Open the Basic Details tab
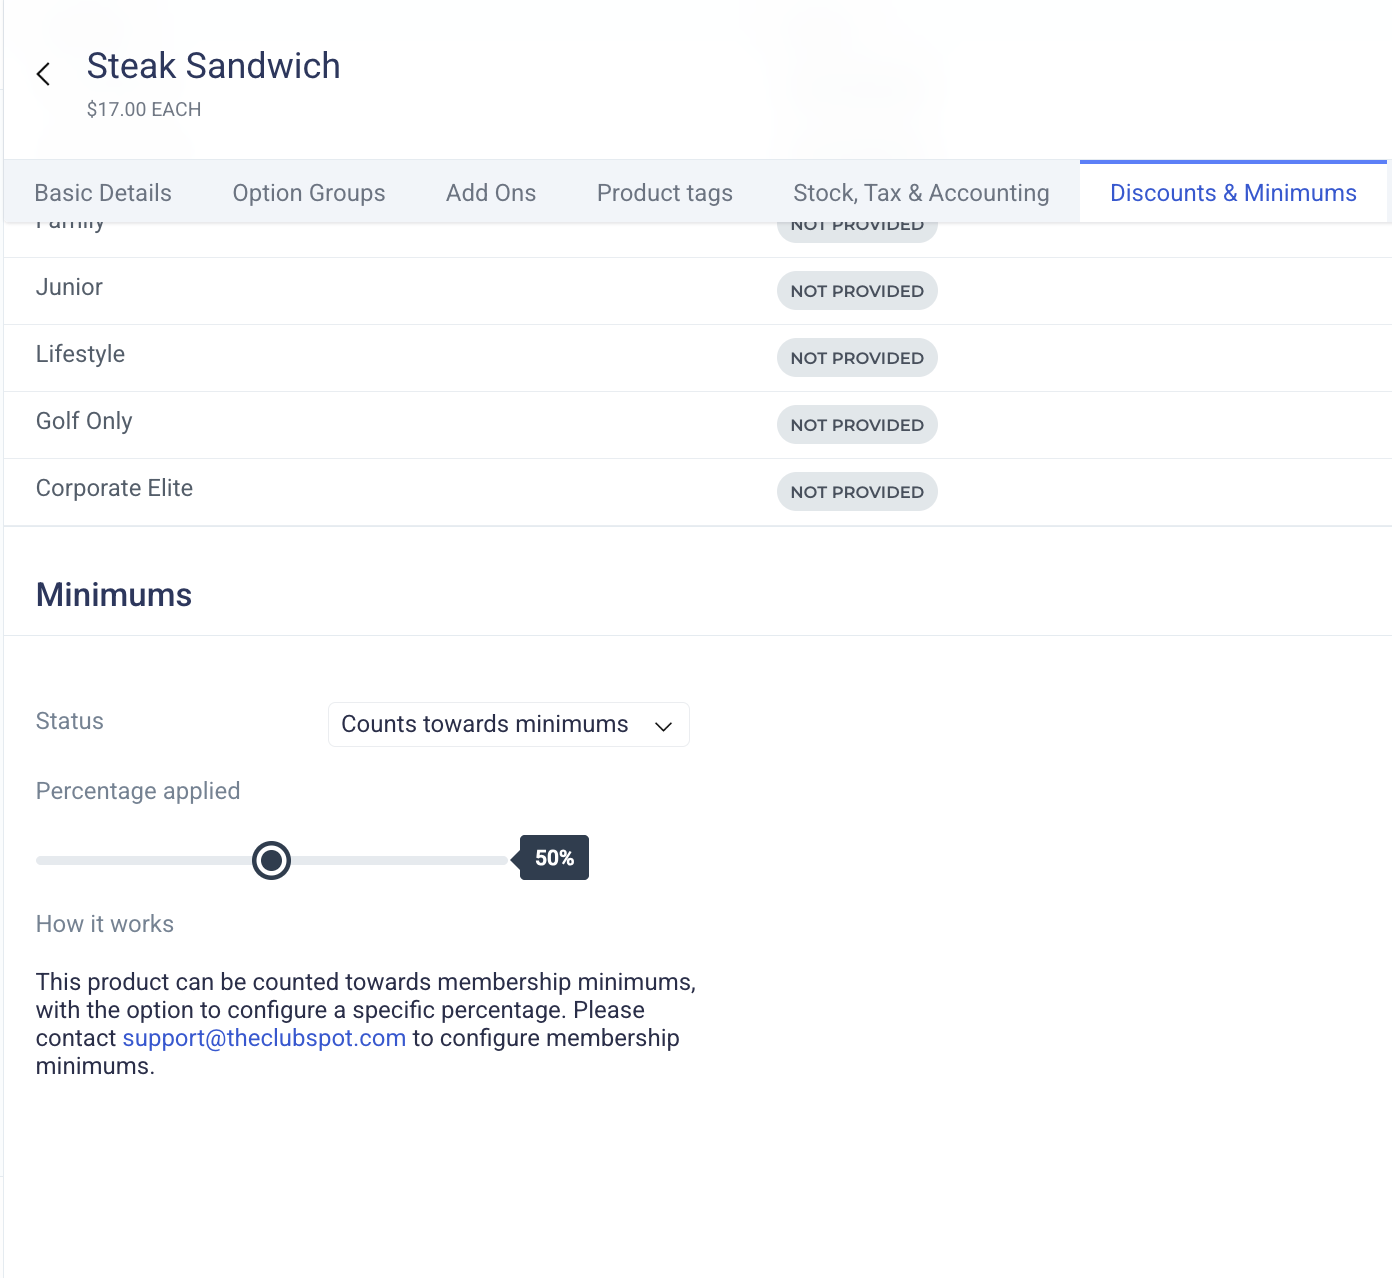This screenshot has height=1278, width=1392. pyautogui.click(x=103, y=193)
